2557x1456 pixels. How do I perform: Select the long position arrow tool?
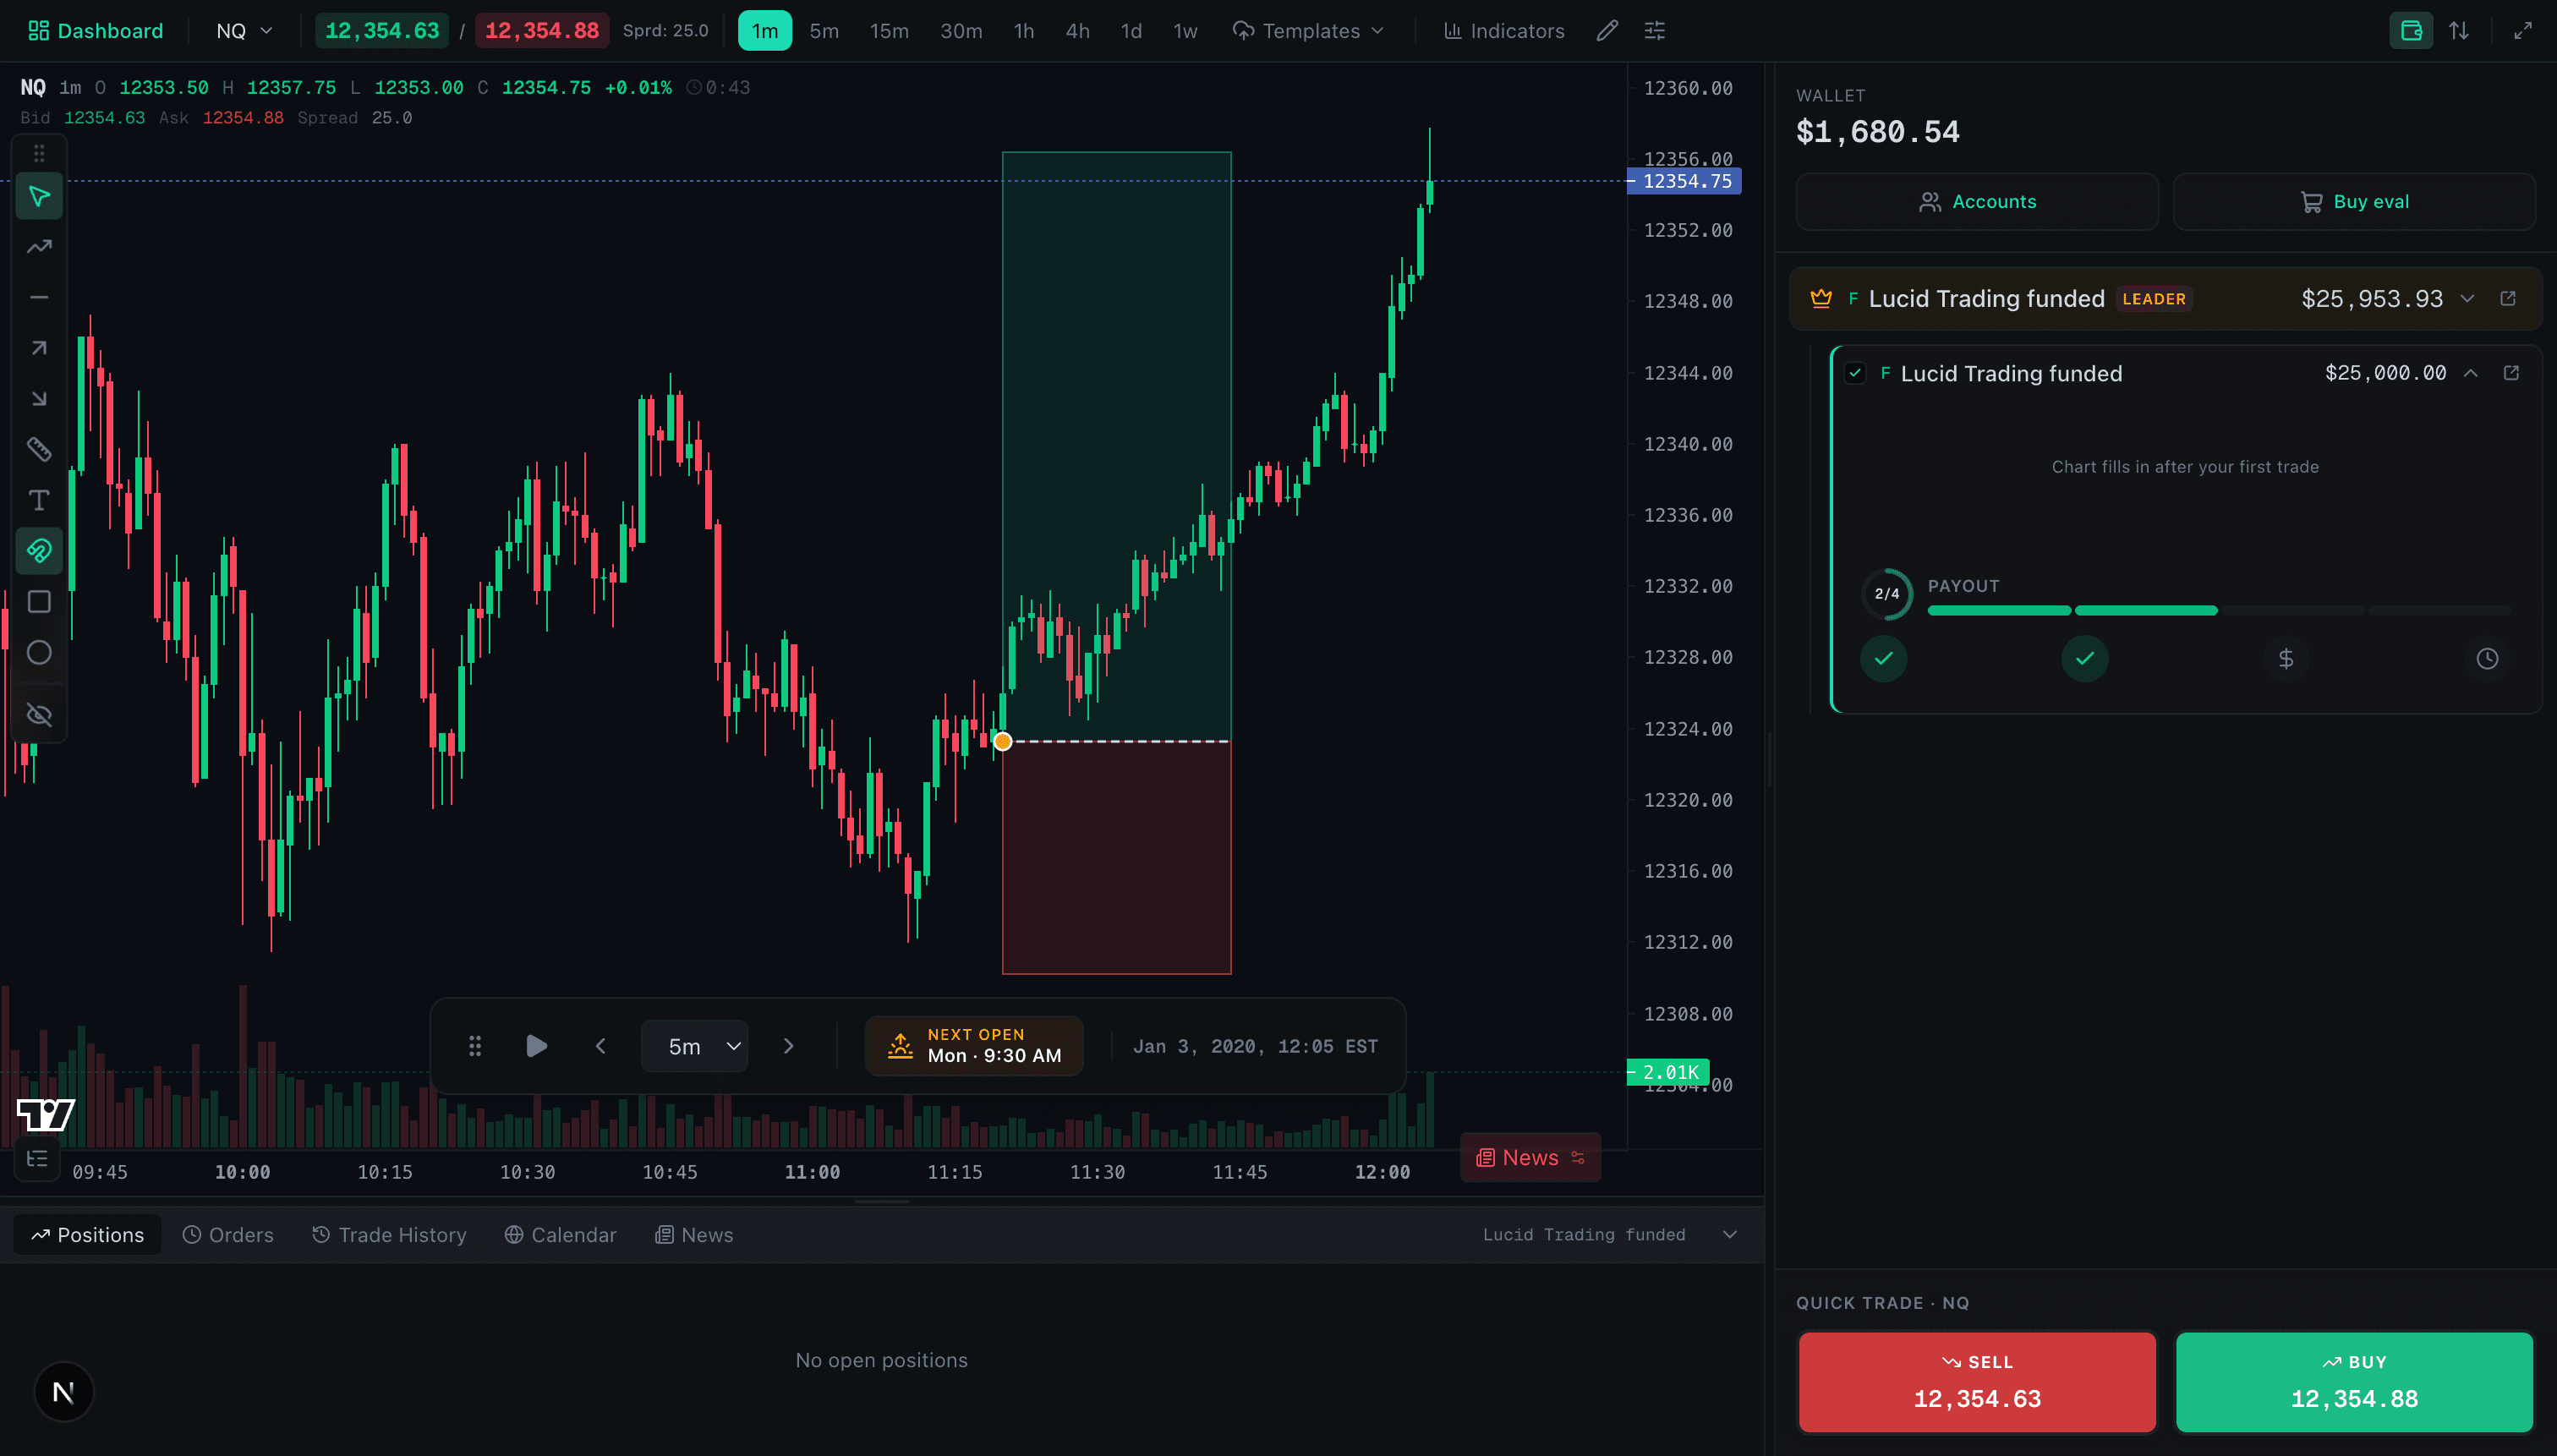coord(39,348)
